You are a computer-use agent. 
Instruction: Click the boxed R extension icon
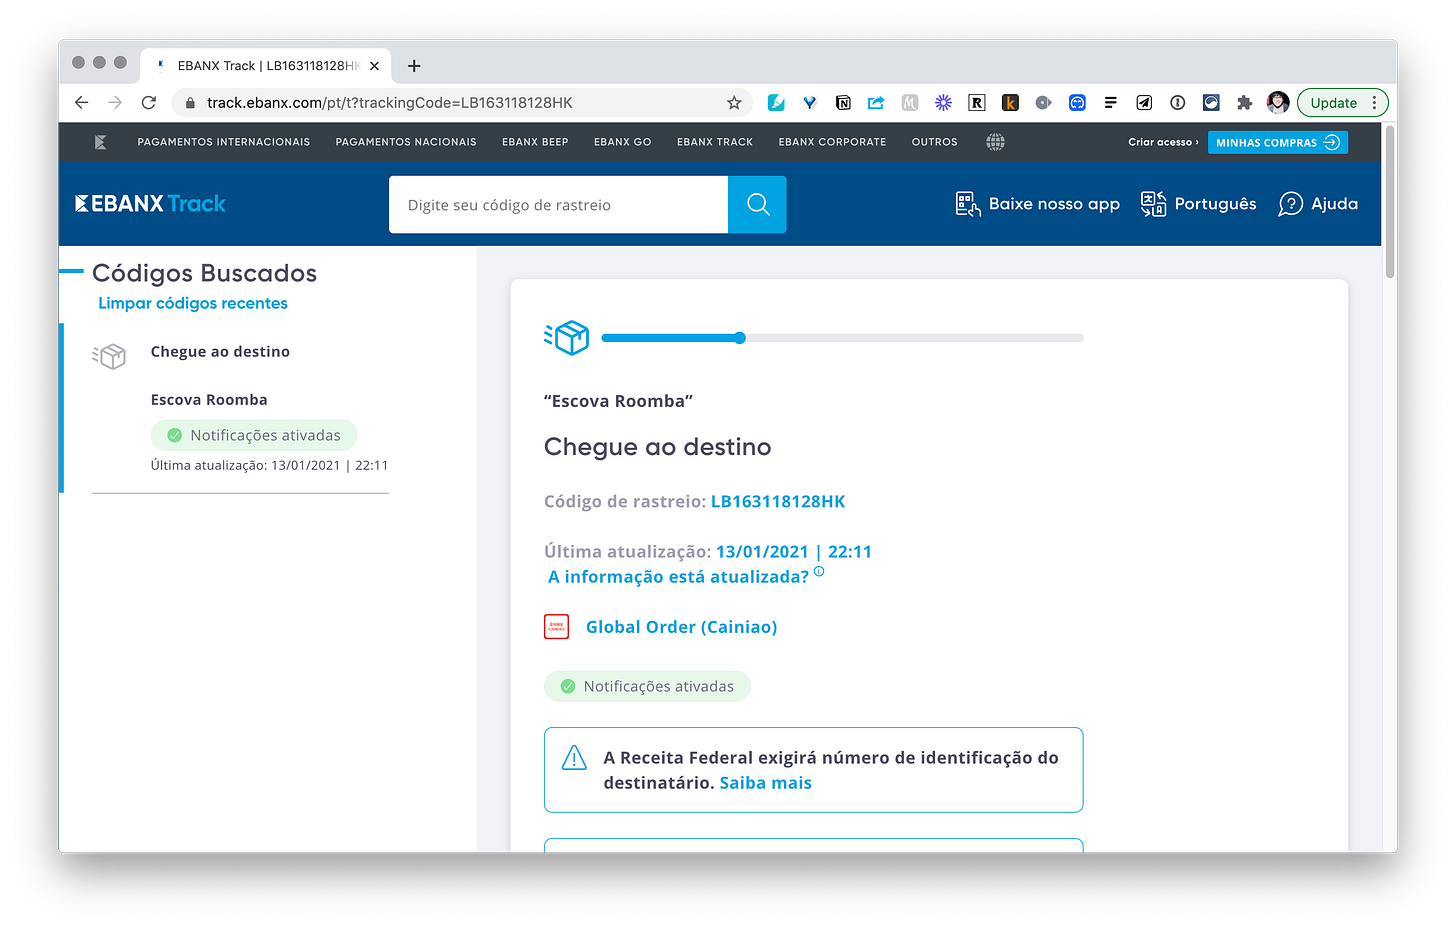977,103
